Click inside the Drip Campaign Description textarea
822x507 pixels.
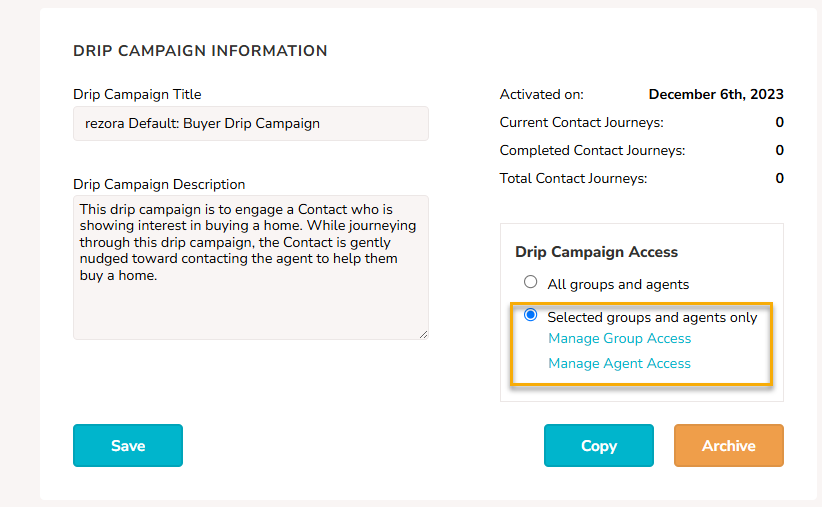click(x=251, y=267)
